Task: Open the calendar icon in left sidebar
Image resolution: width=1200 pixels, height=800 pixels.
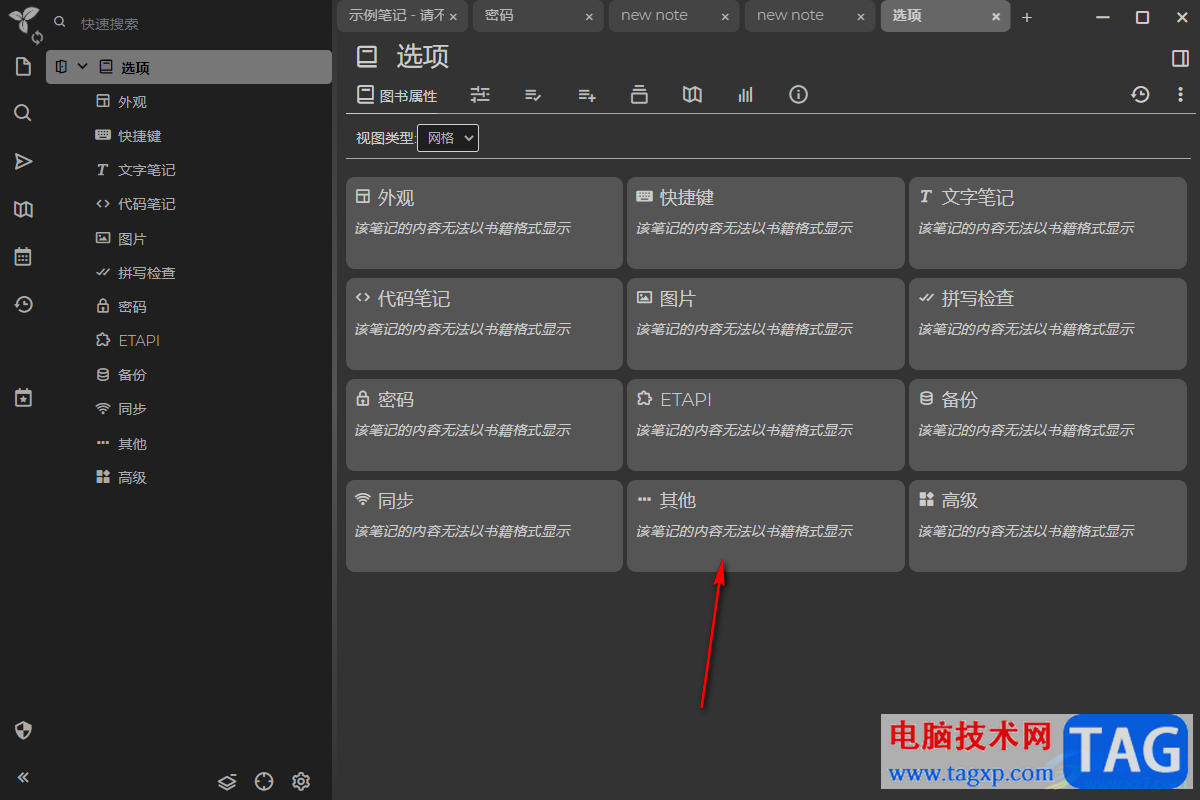Action: click(23, 257)
